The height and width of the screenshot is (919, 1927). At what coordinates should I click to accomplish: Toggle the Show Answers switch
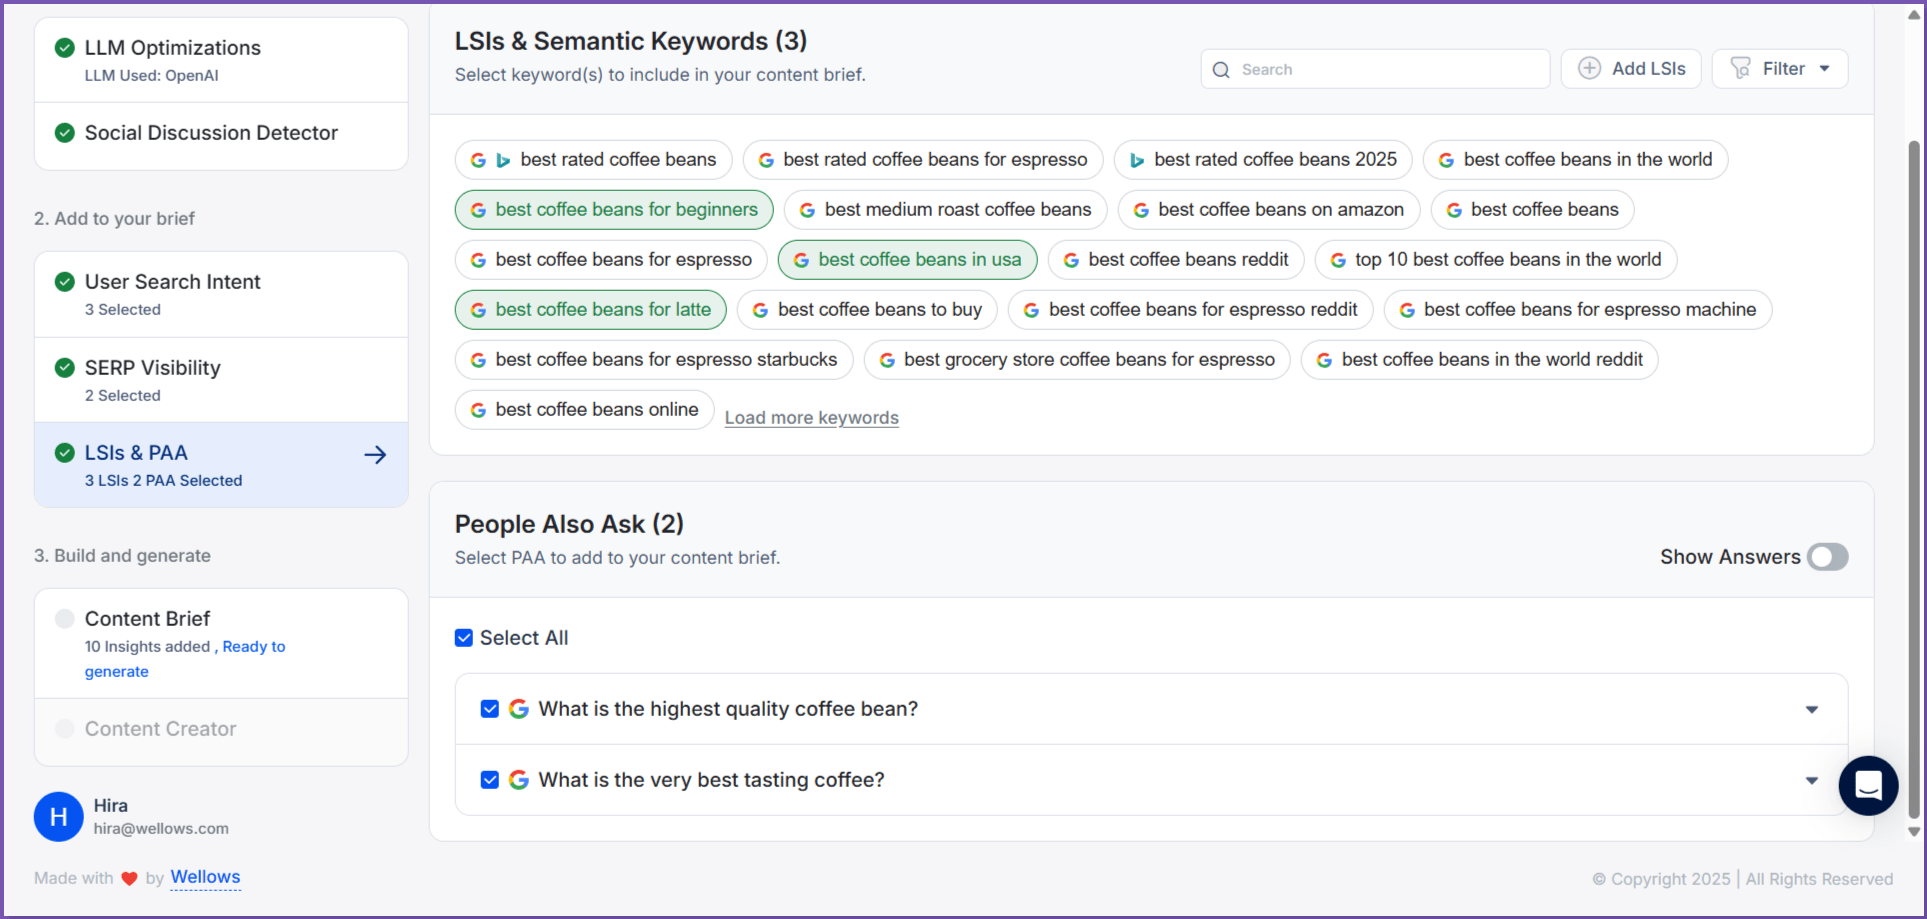pyautogui.click(x=1827, y=557)
